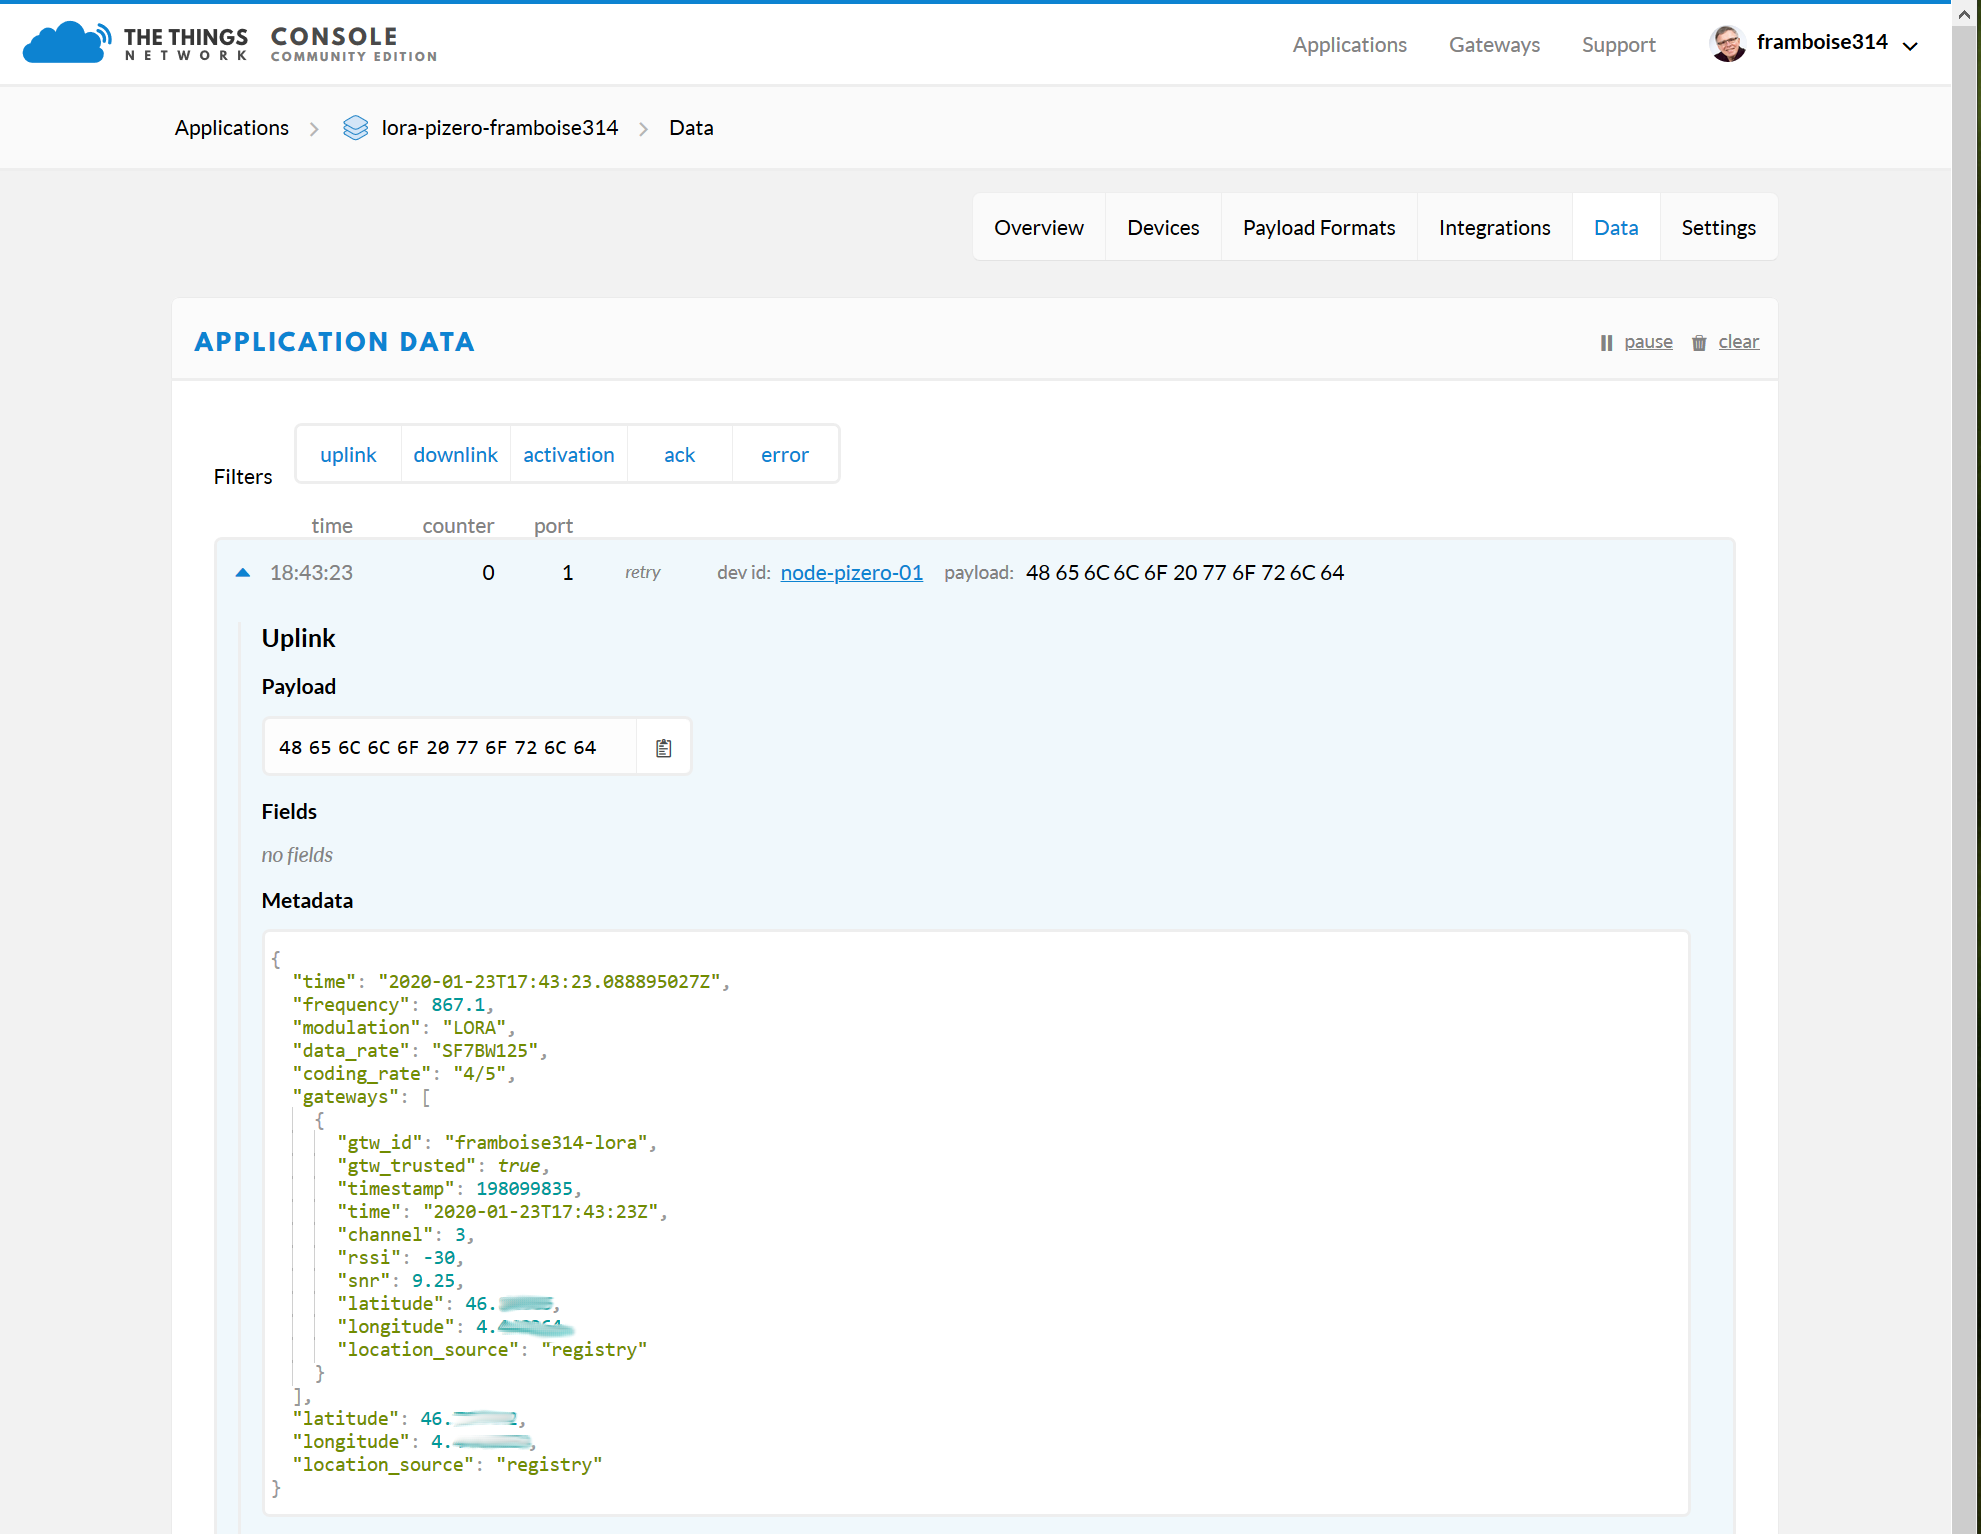The width and height of the screenshot is (1981, 1534).
Task: Click the "data_rate": "SF7BW125" line
Action: (420, 1051)
